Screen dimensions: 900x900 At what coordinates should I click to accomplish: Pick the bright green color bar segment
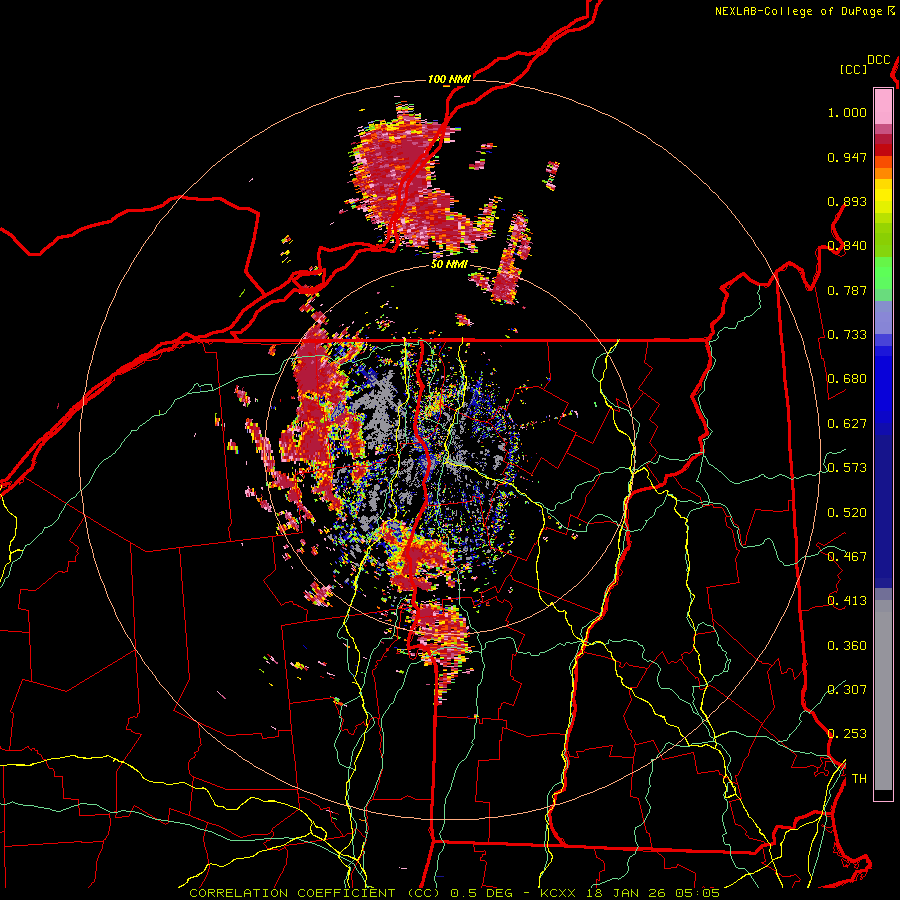pyautogui.click(x=883, y=273)
